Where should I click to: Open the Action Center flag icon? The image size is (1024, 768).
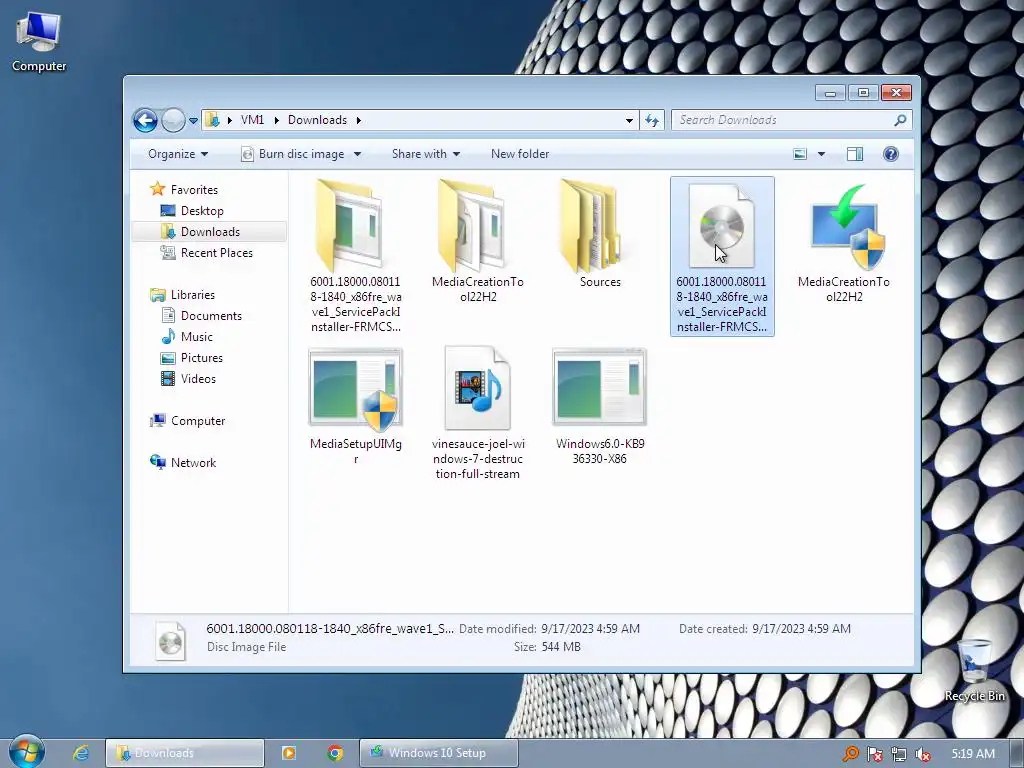(874, 754)
